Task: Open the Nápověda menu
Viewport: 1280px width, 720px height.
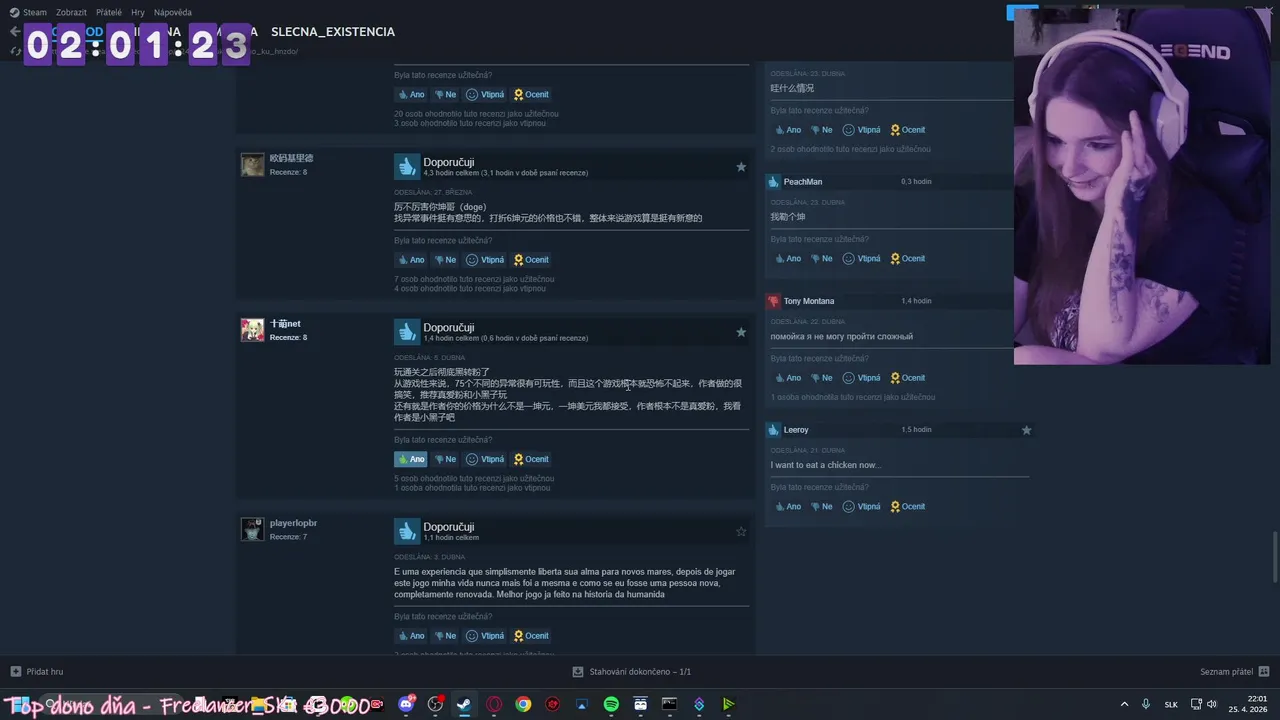Action: [x=173, y=12]
